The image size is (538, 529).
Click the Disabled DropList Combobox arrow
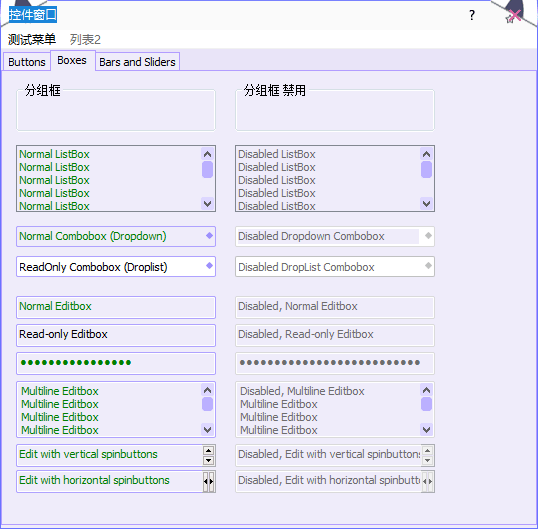(x=428, y=266)
